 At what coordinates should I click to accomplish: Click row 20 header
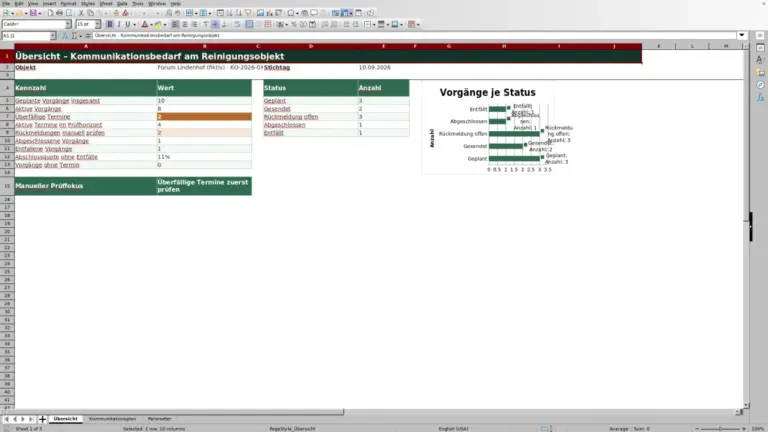7,231
